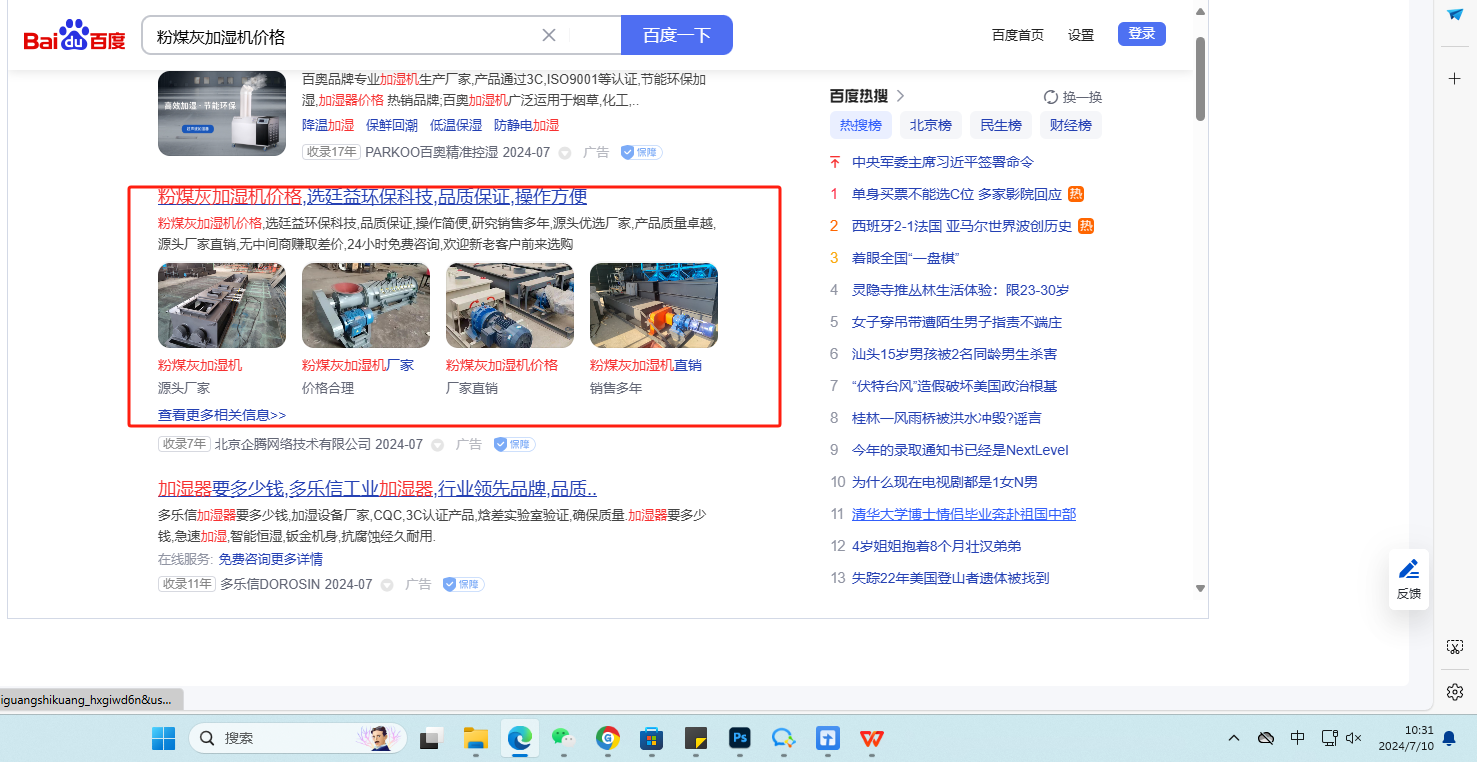Open result title 加湿器要多少钱,多乐信工业加湿器

click(378, 489)
